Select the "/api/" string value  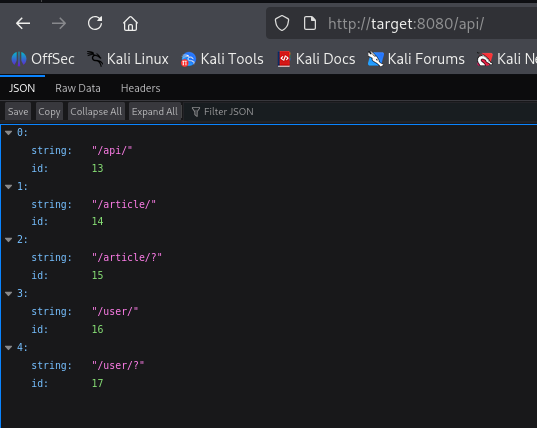(x=112, y=150)
